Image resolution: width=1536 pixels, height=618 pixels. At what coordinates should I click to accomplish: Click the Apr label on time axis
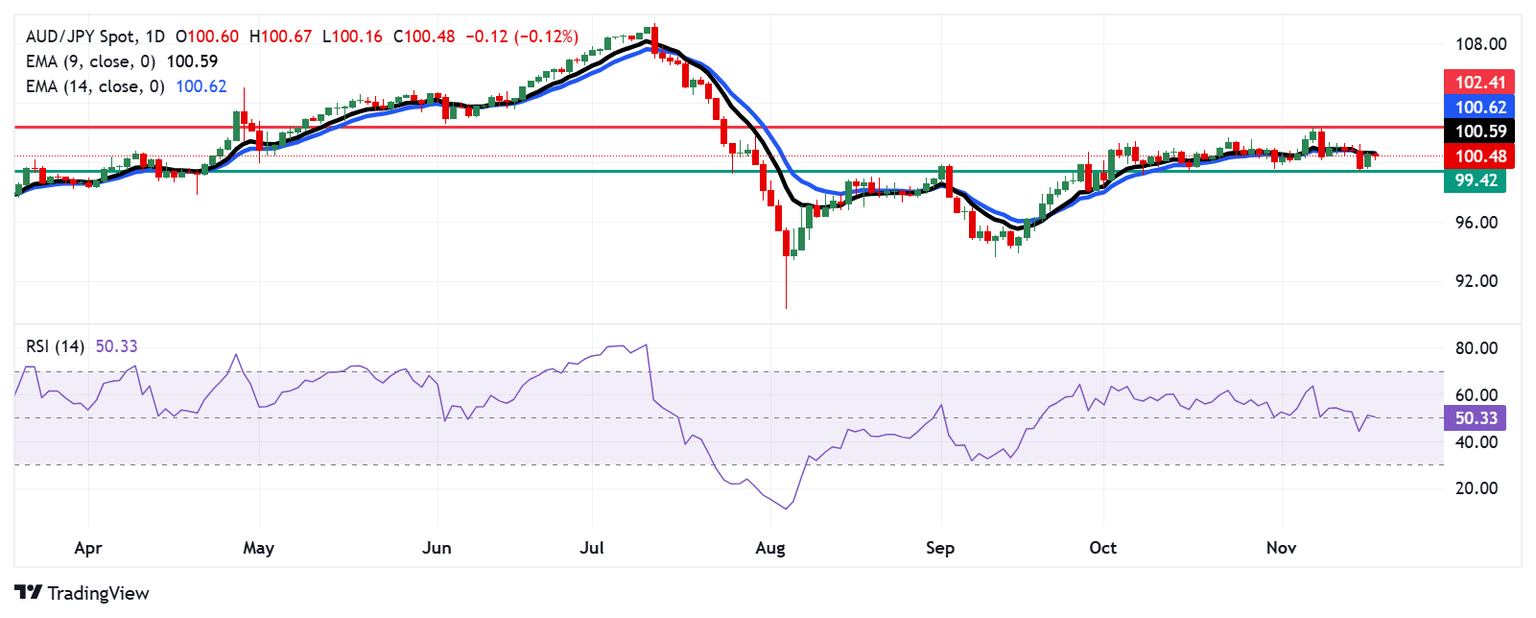89,548
